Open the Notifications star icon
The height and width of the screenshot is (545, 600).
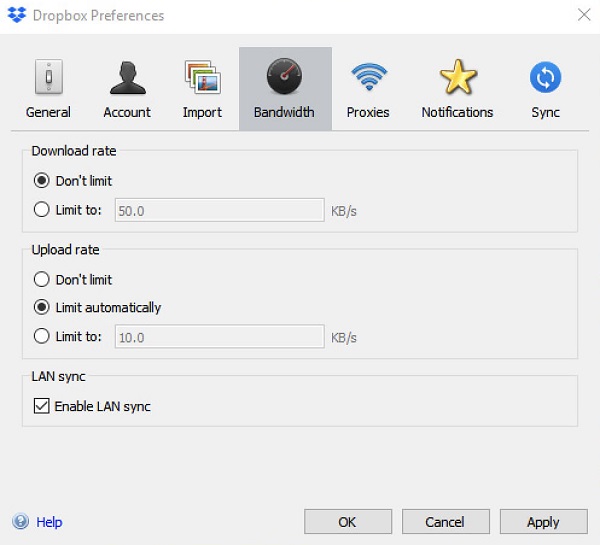[458, 77]
